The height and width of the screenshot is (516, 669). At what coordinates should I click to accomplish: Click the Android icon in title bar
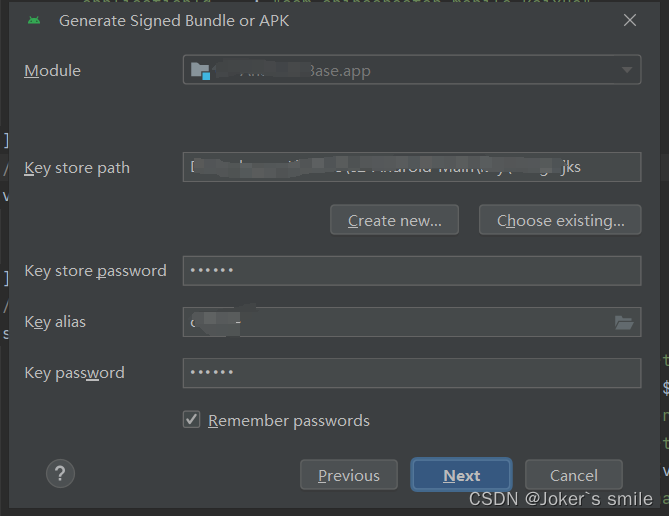click(x=34, y=20)
